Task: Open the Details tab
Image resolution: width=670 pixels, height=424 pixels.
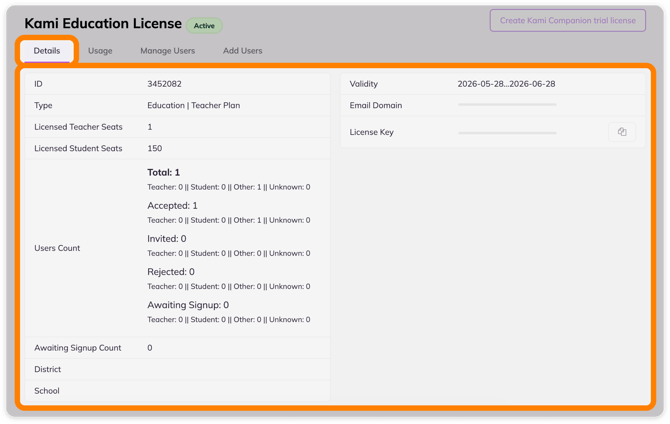Action: [47, 51]
